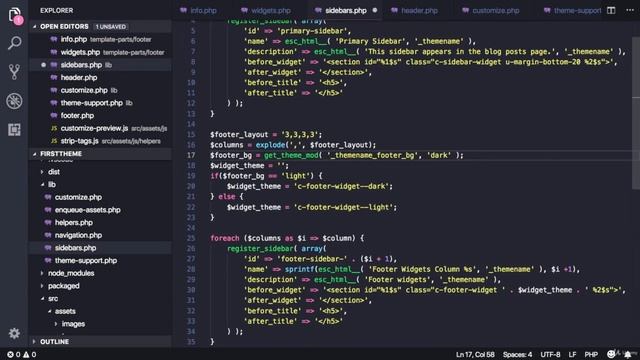
Task: Expand the packaged folder
Action: [x=63, y=286]
